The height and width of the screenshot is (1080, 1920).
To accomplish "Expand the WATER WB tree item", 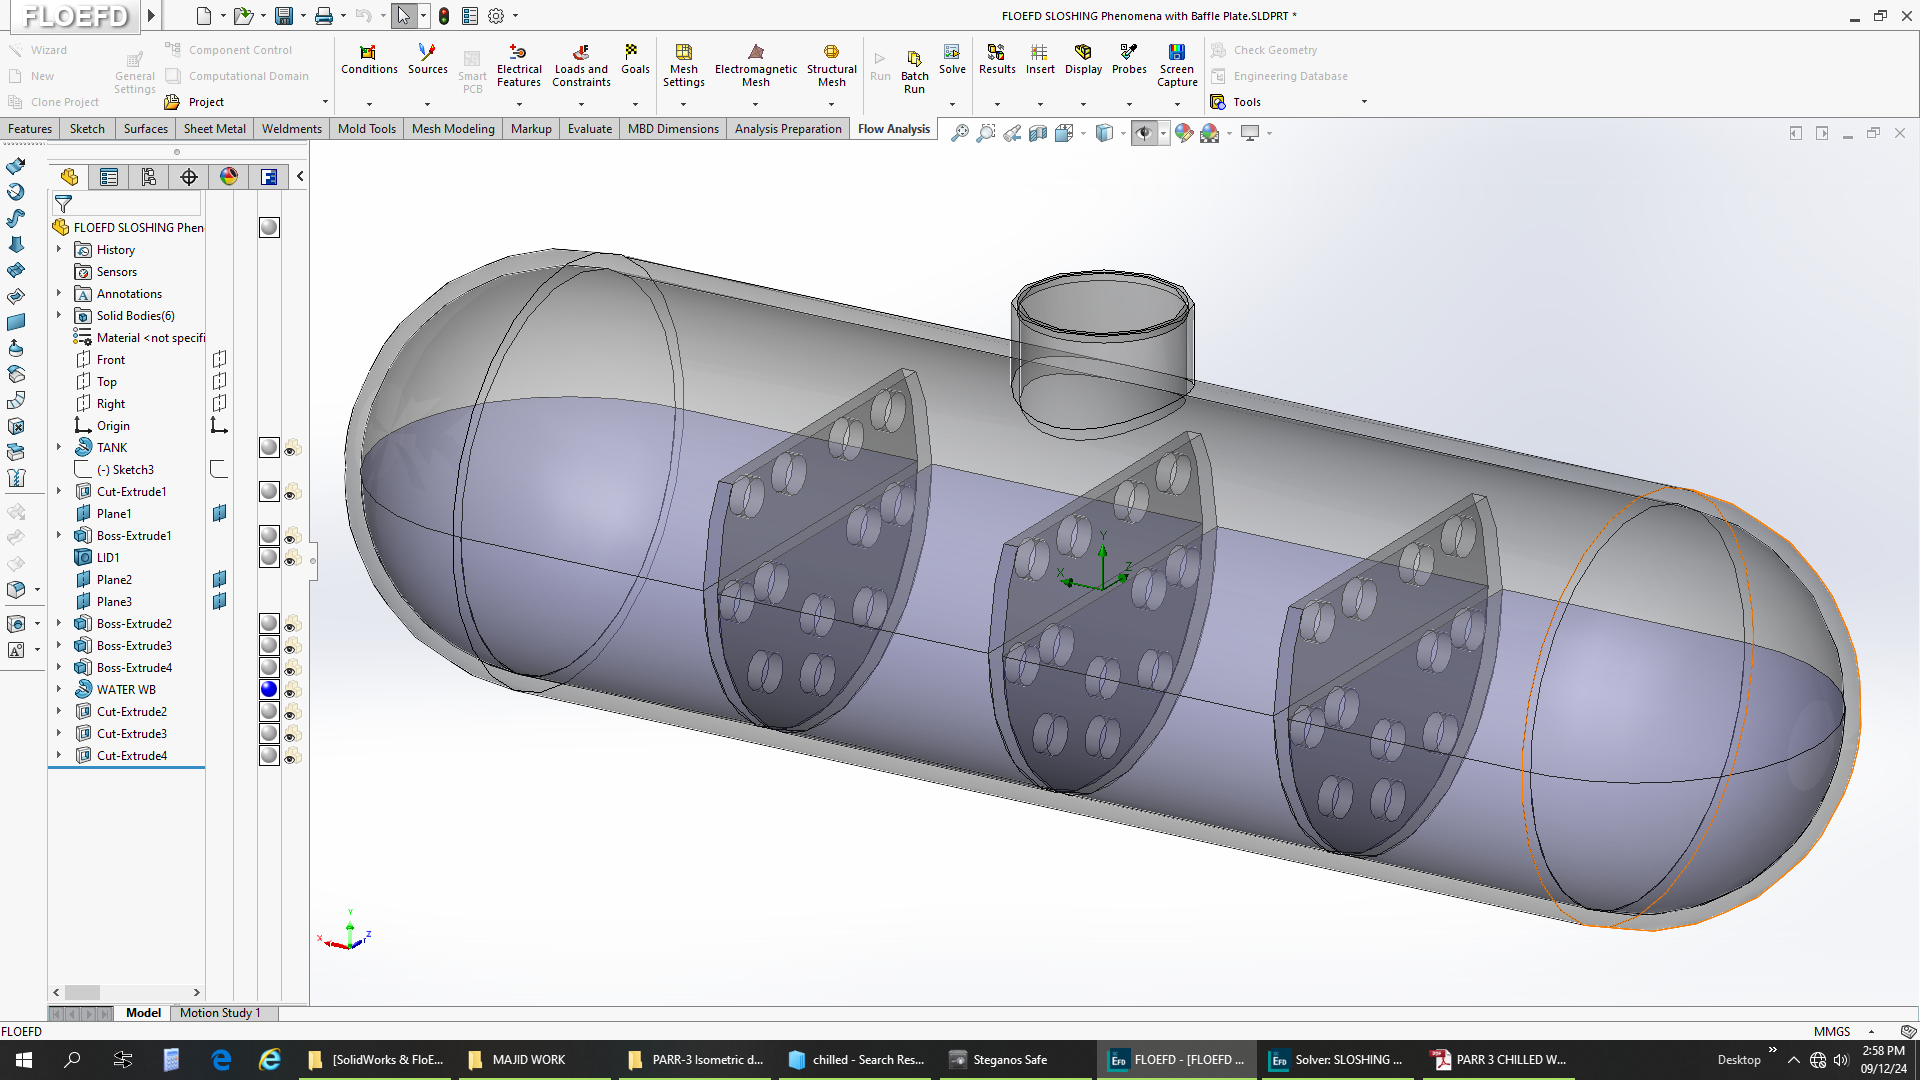I will pyautogui.click(x=59, y=690).
